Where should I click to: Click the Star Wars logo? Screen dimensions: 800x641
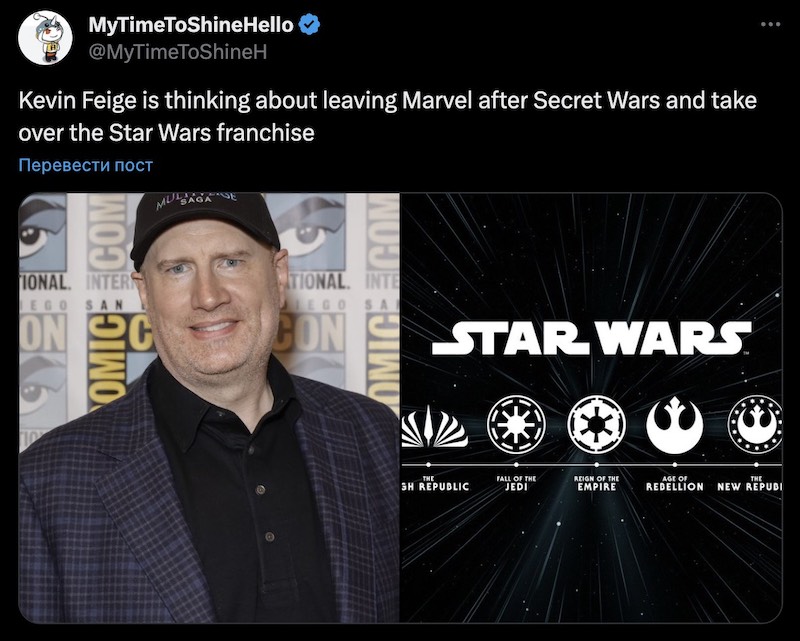[x=591, y=337]
